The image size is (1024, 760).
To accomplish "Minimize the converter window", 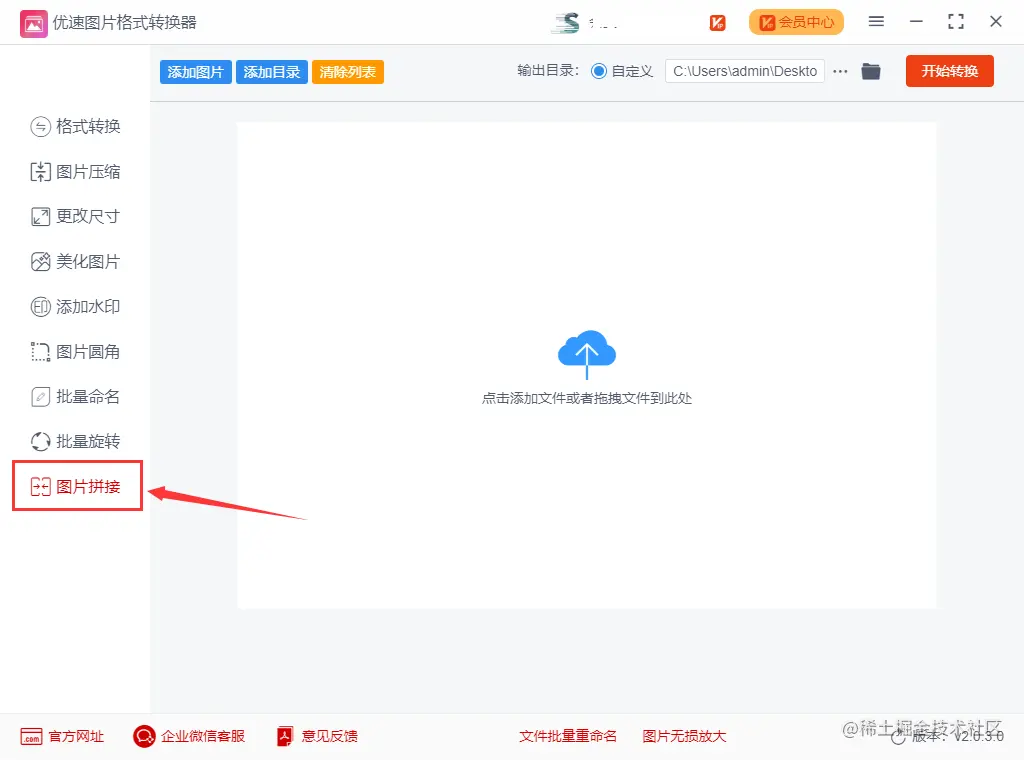I will 916,22.
